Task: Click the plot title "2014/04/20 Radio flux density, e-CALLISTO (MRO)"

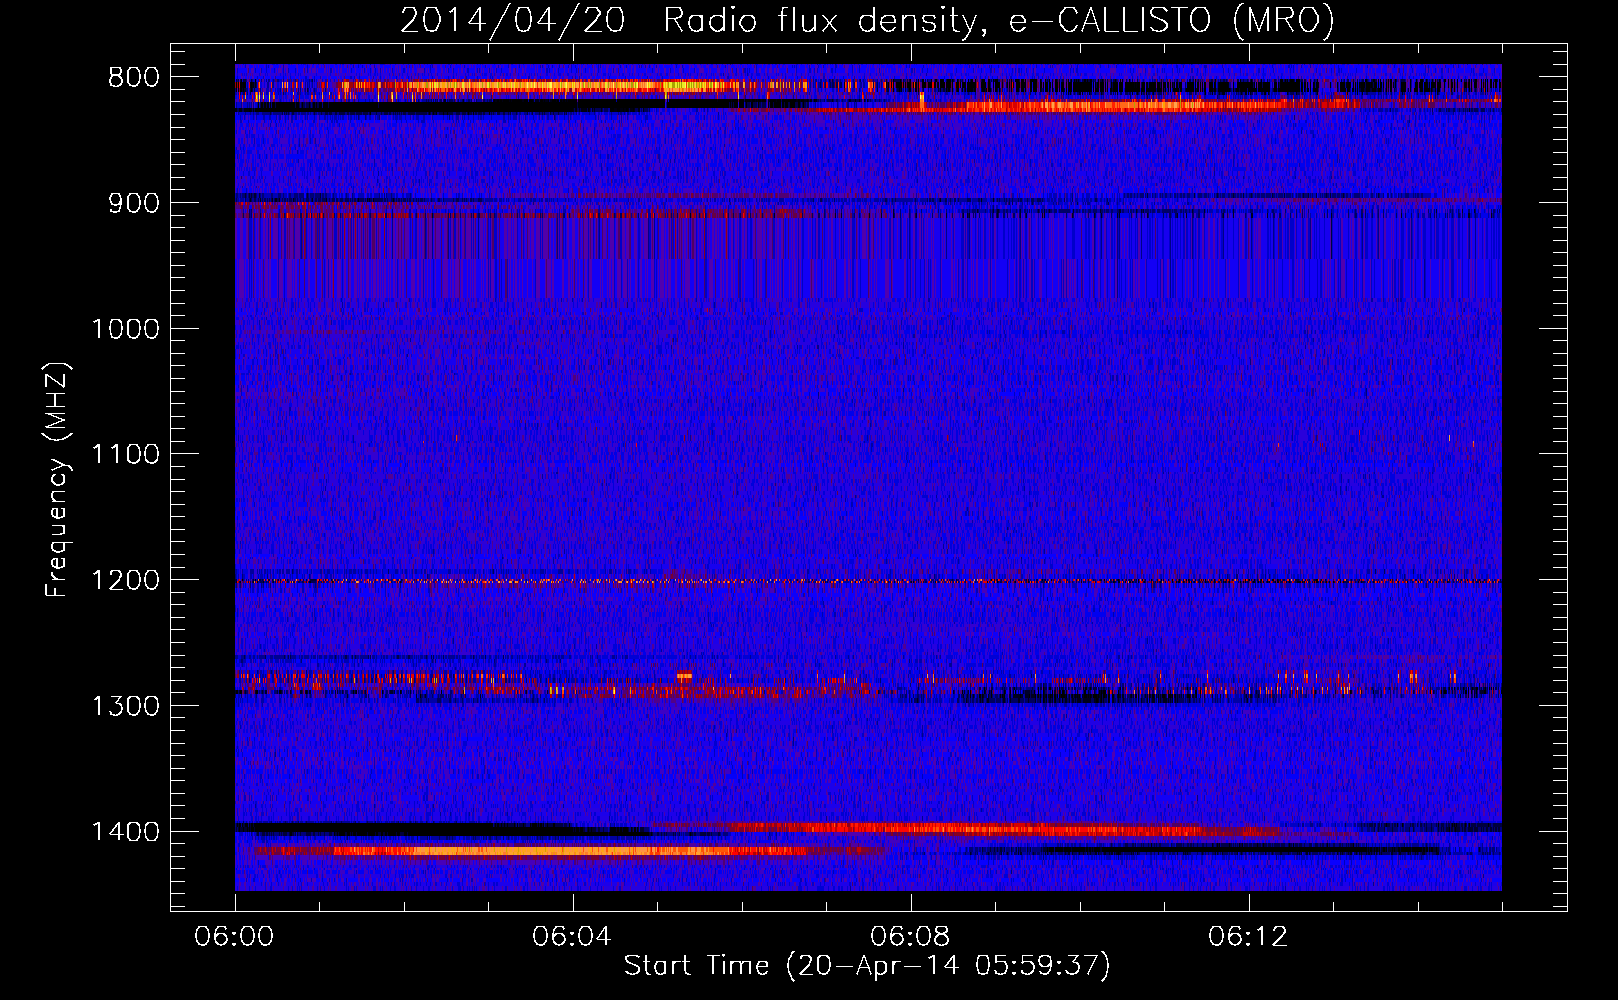Action: [867, 20]
